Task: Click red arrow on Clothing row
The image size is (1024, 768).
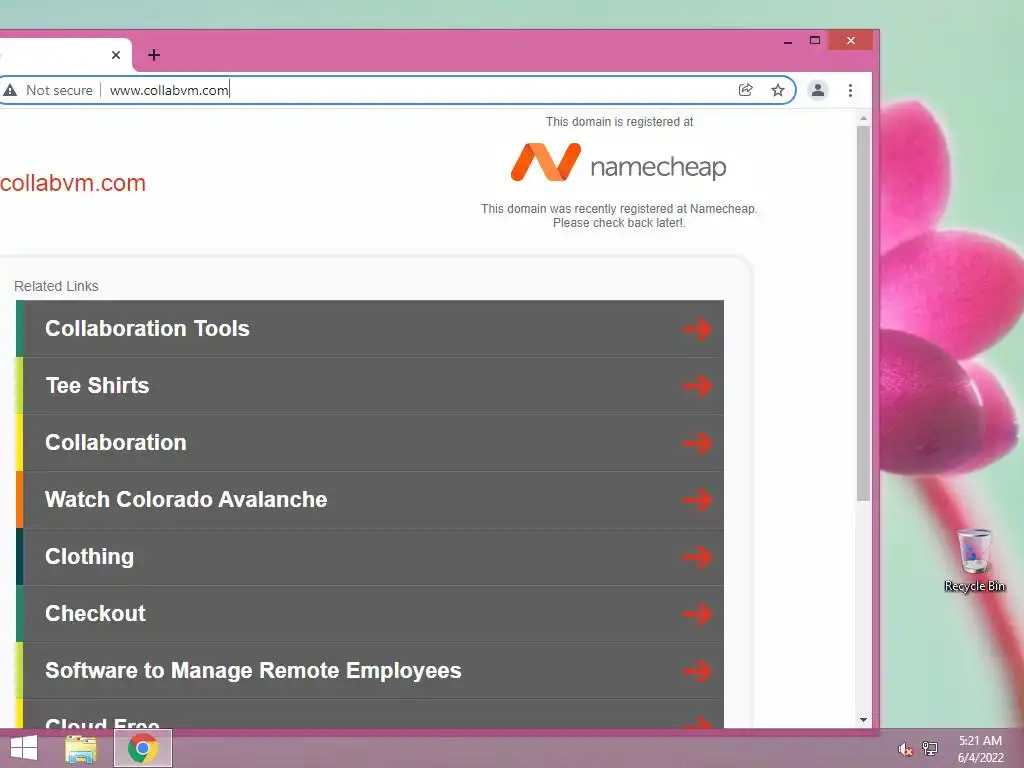Action: point(697,557)
